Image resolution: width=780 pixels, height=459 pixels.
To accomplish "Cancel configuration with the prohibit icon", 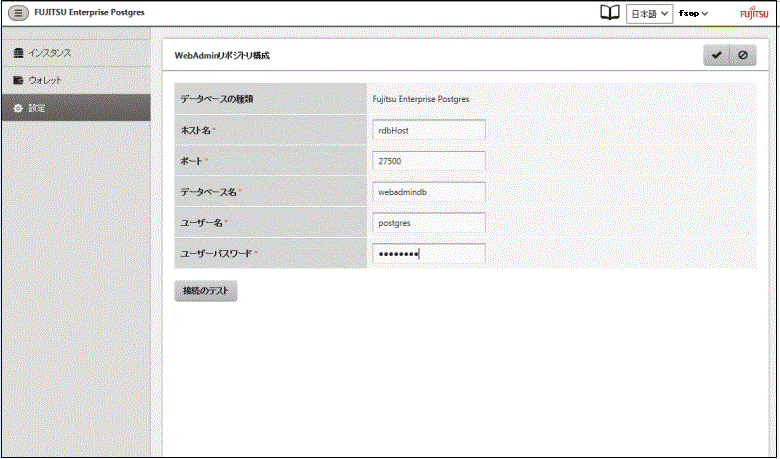I will [743, 55].
